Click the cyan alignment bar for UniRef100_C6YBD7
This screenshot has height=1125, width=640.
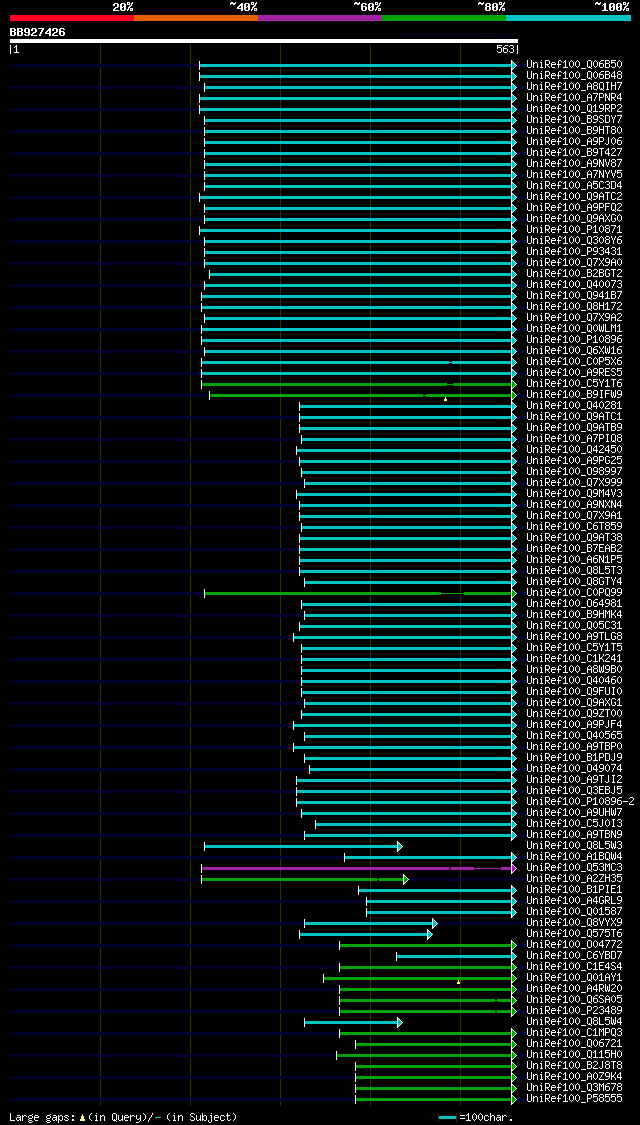456,958
